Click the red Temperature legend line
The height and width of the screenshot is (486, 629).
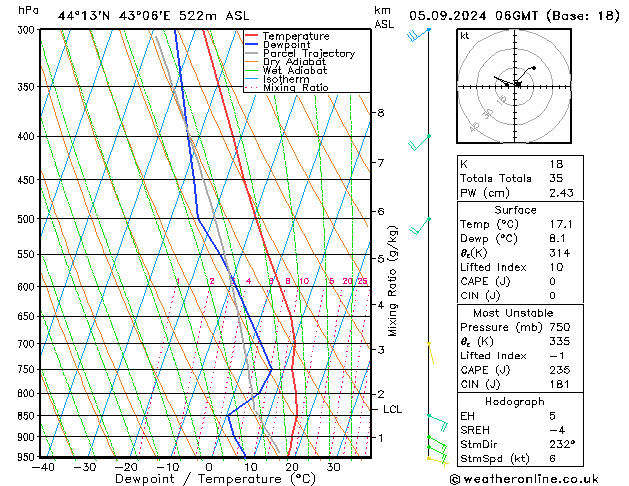tap(252, 36)
